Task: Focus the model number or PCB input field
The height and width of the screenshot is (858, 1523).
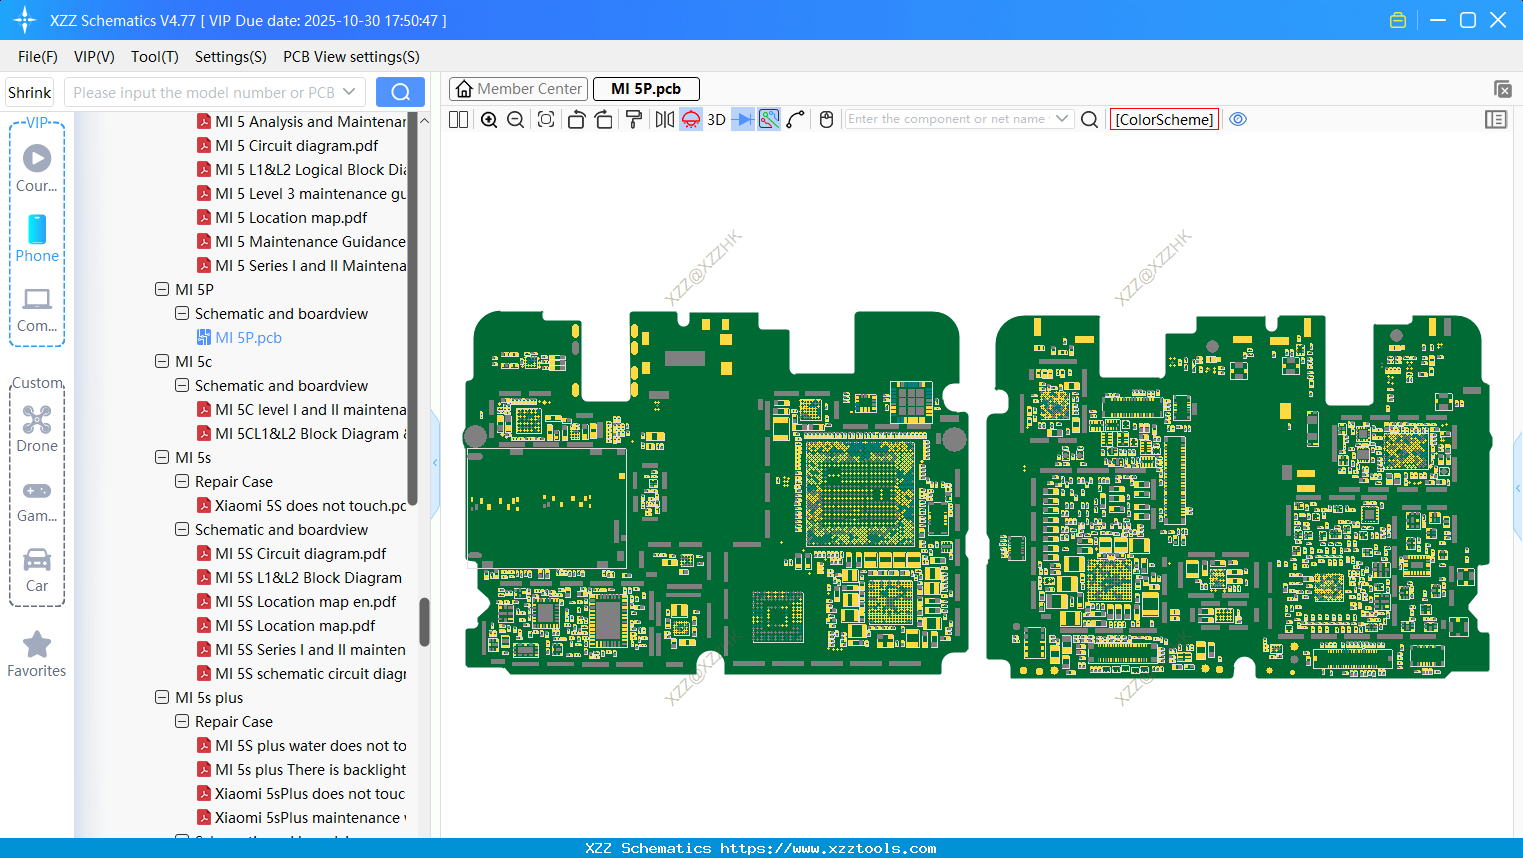Action: click(x=204, y=92)
